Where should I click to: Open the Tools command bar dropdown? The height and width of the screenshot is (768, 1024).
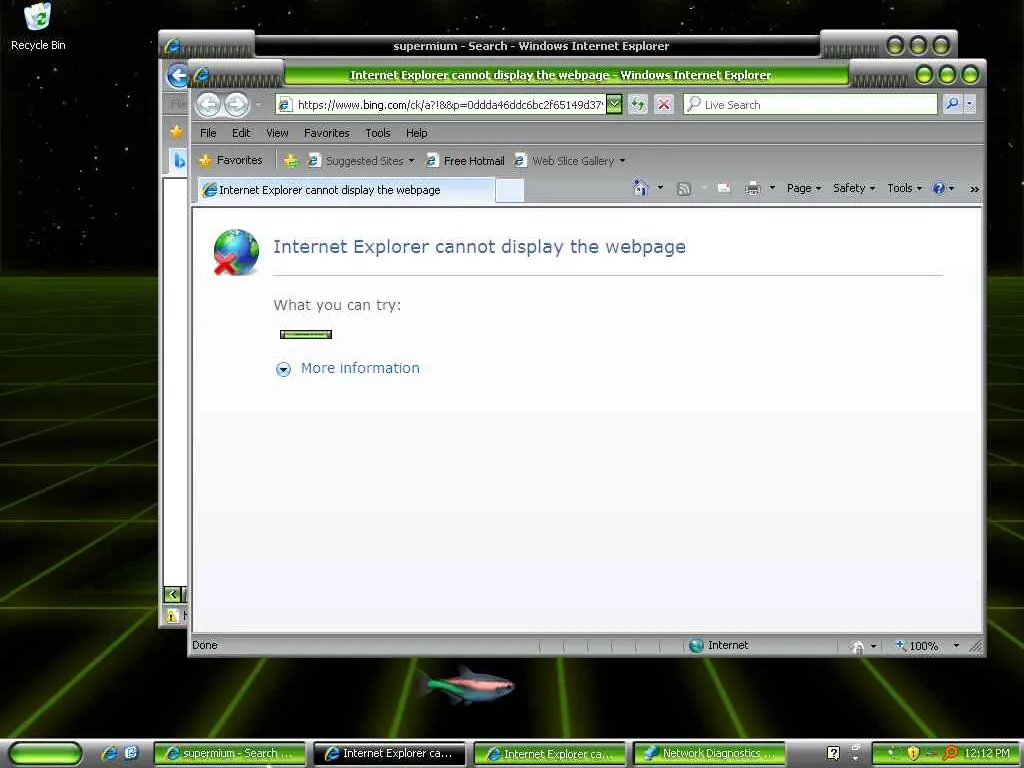tap(904, 188)
